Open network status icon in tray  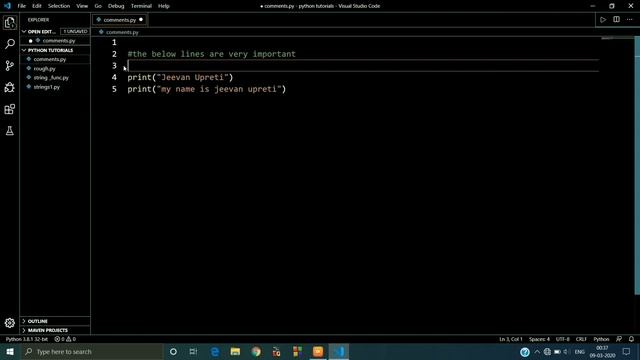click(x=547, y=351)
